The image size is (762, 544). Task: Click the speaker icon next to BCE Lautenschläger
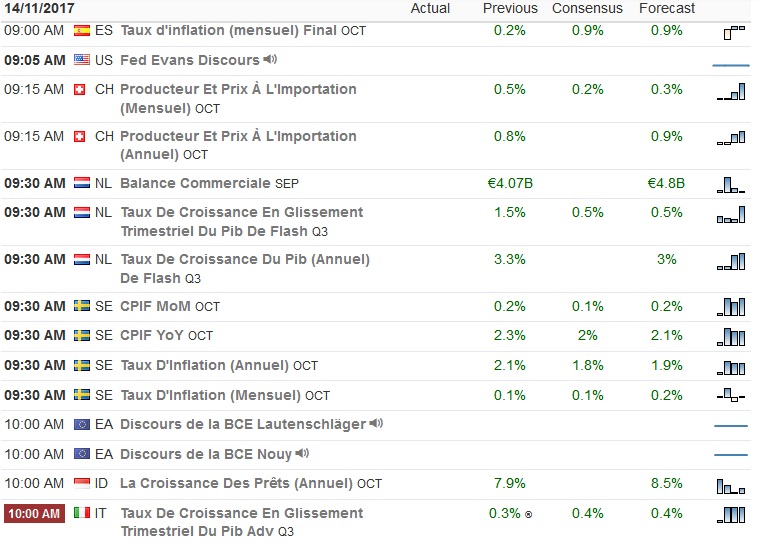[376, 424]
